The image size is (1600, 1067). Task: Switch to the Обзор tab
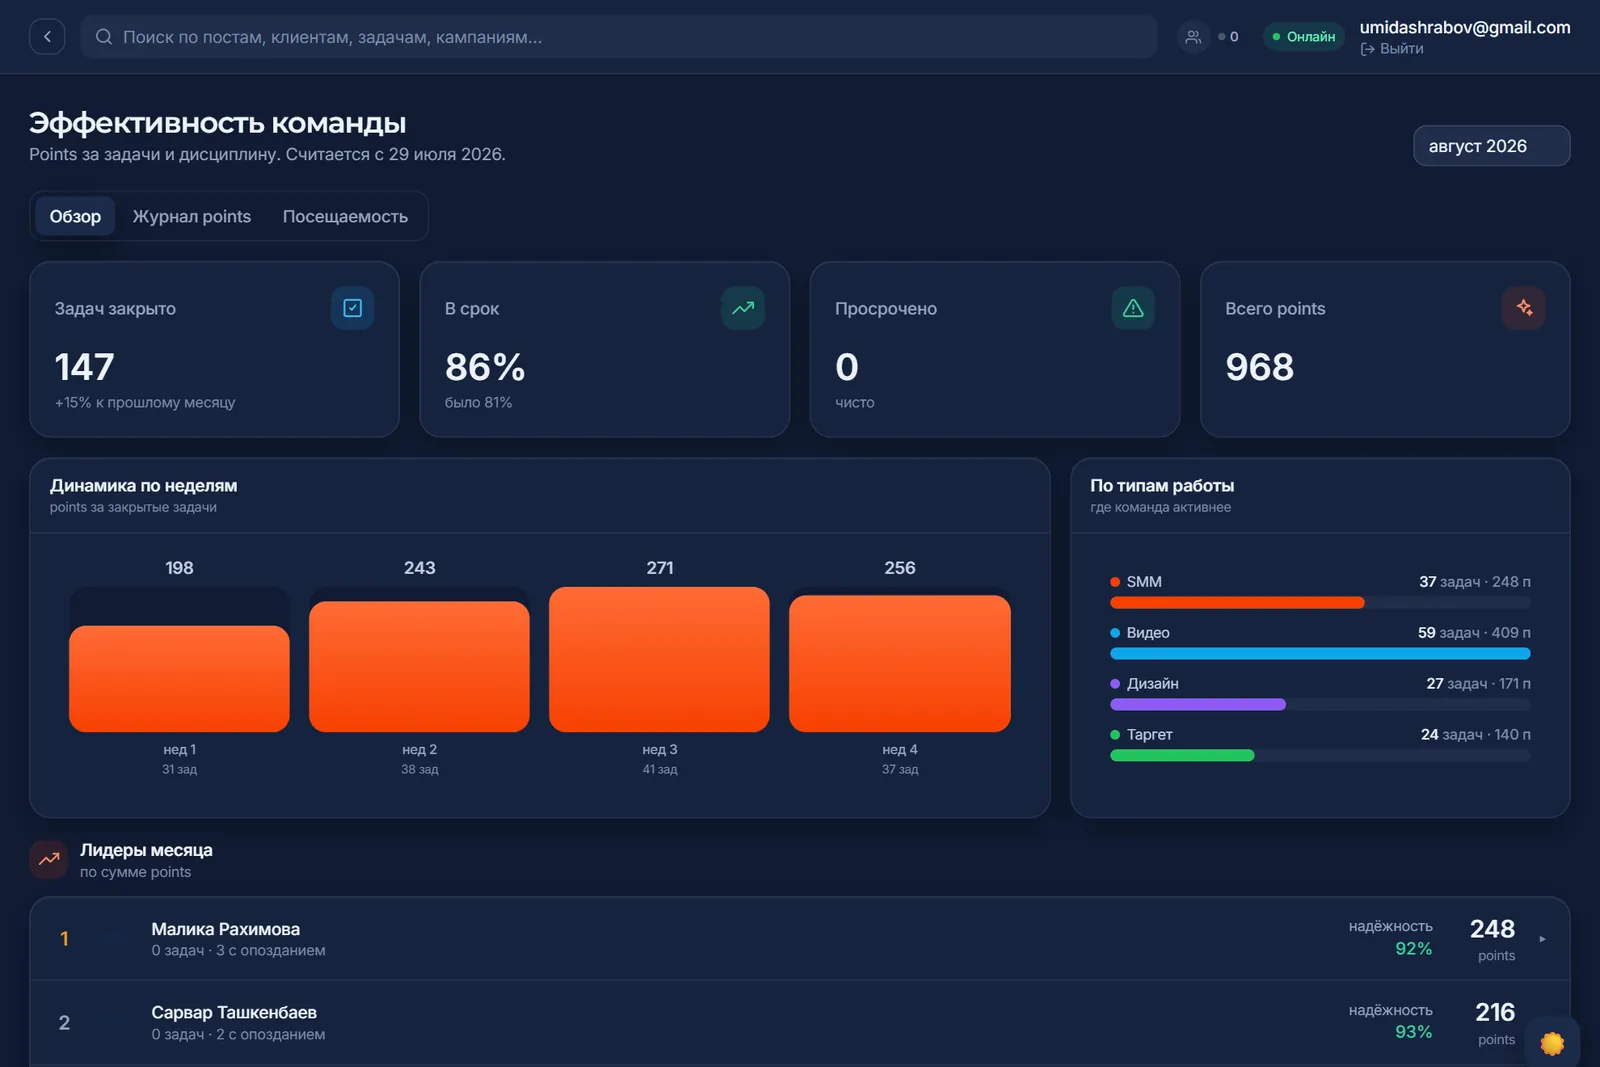pyautogui.click(x=75, y=216)
